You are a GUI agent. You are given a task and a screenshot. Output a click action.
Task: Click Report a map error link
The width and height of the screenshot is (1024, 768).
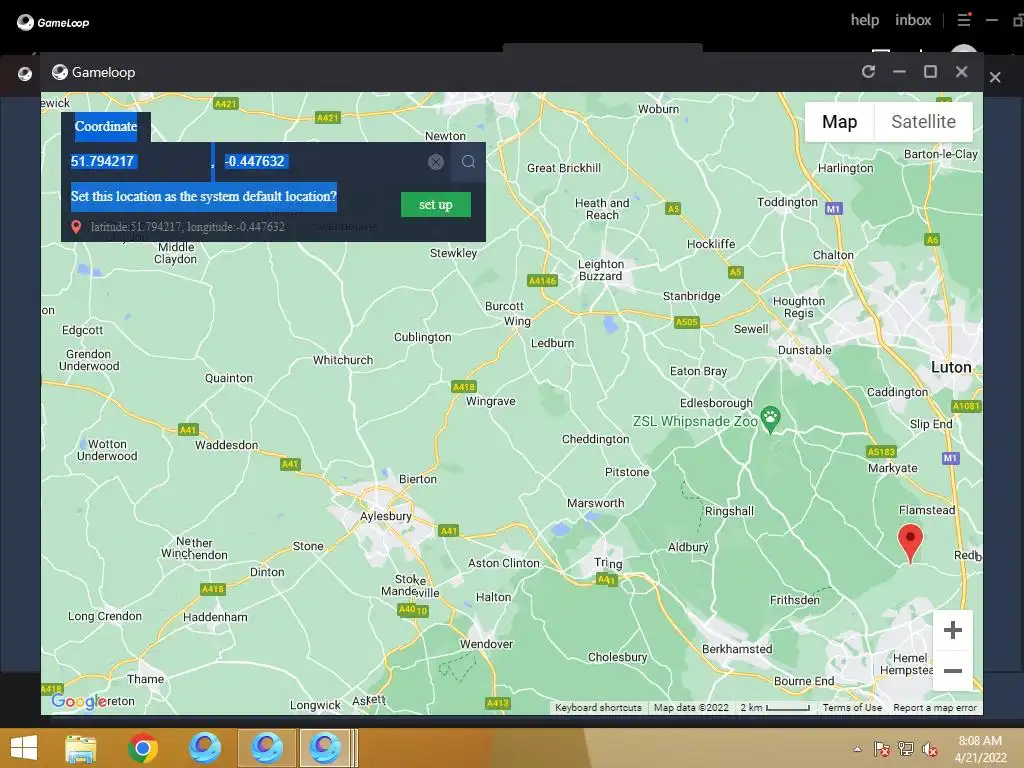pos(935,707)
